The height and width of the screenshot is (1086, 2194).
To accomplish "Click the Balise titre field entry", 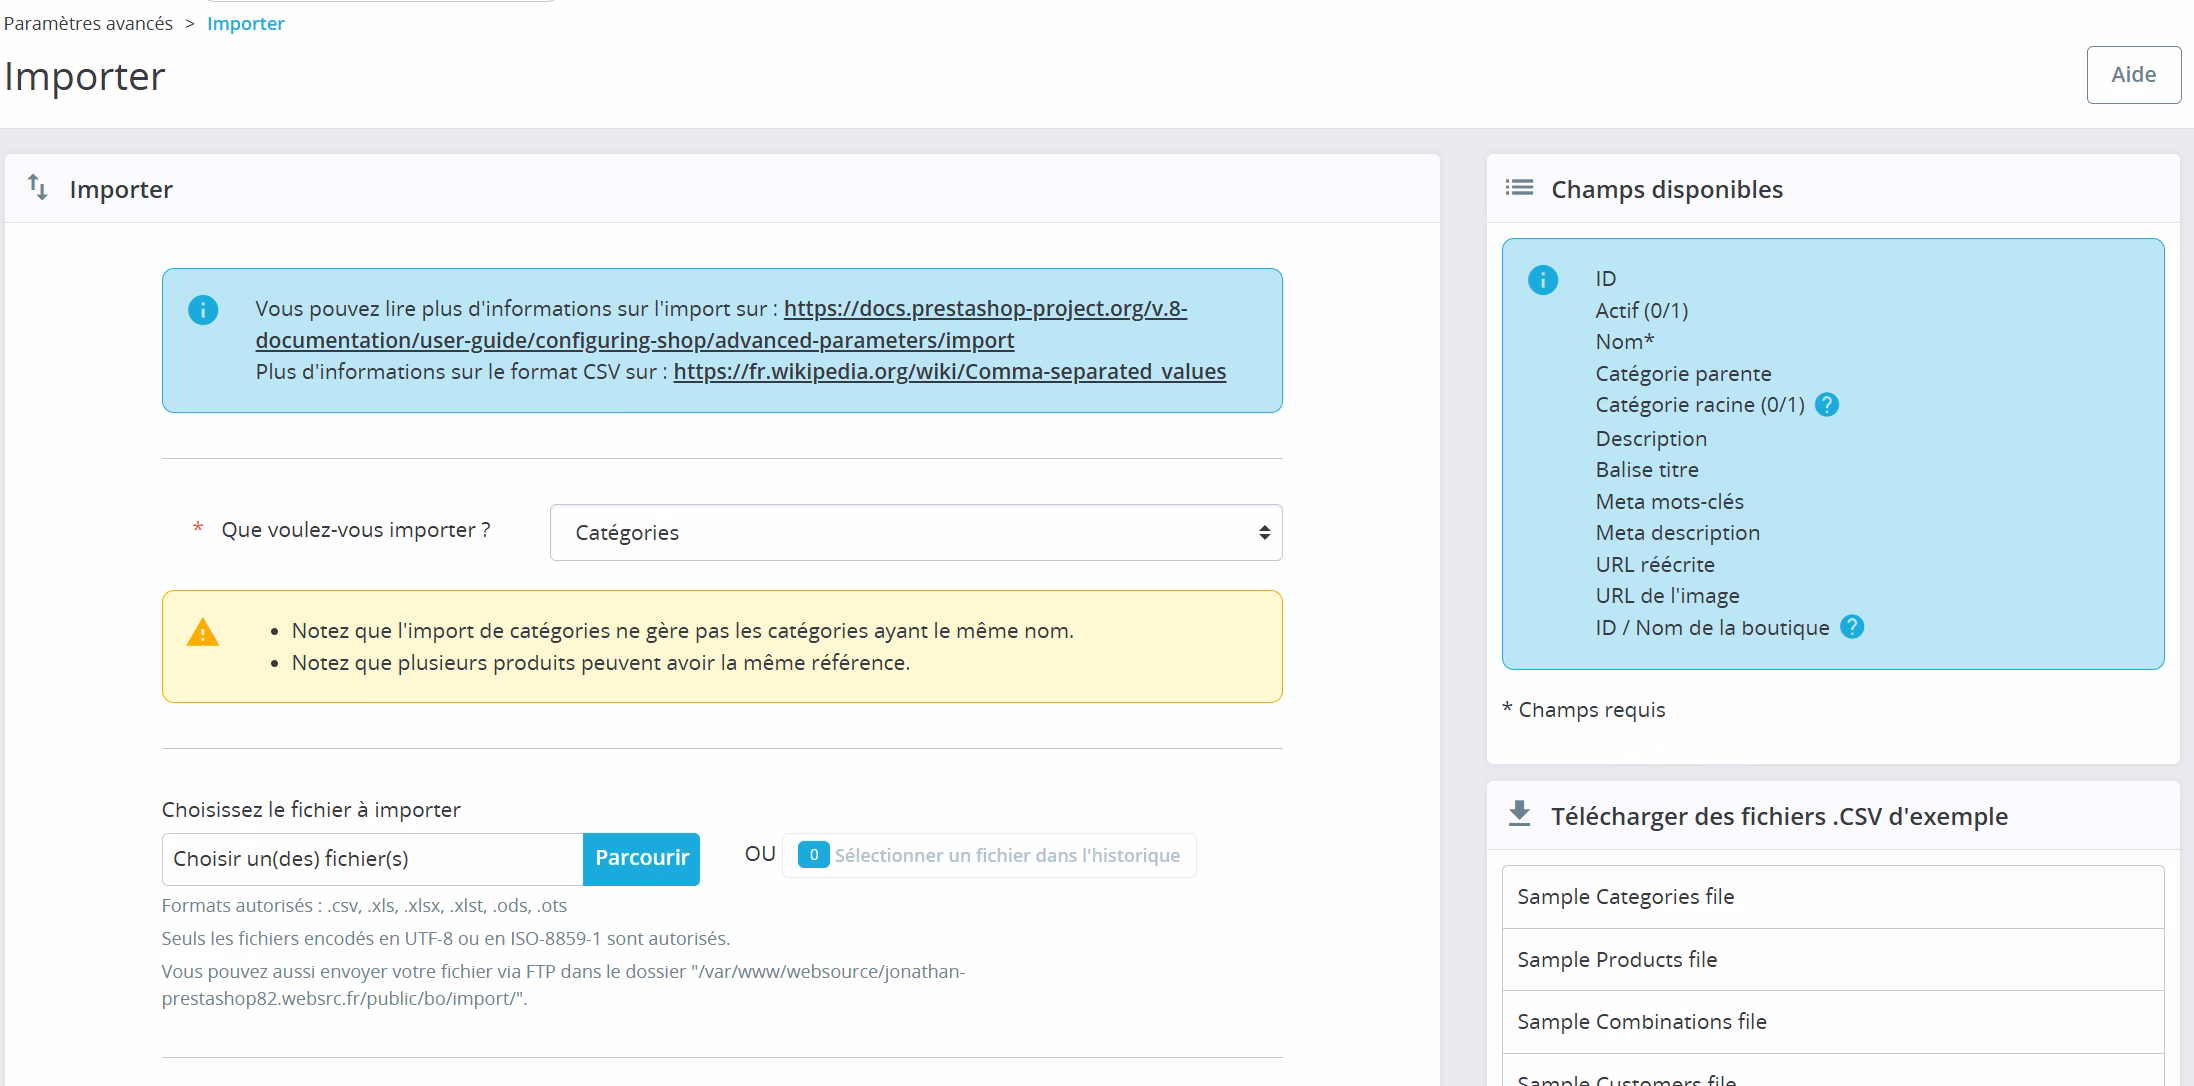I will click(x=1647, y=470).
